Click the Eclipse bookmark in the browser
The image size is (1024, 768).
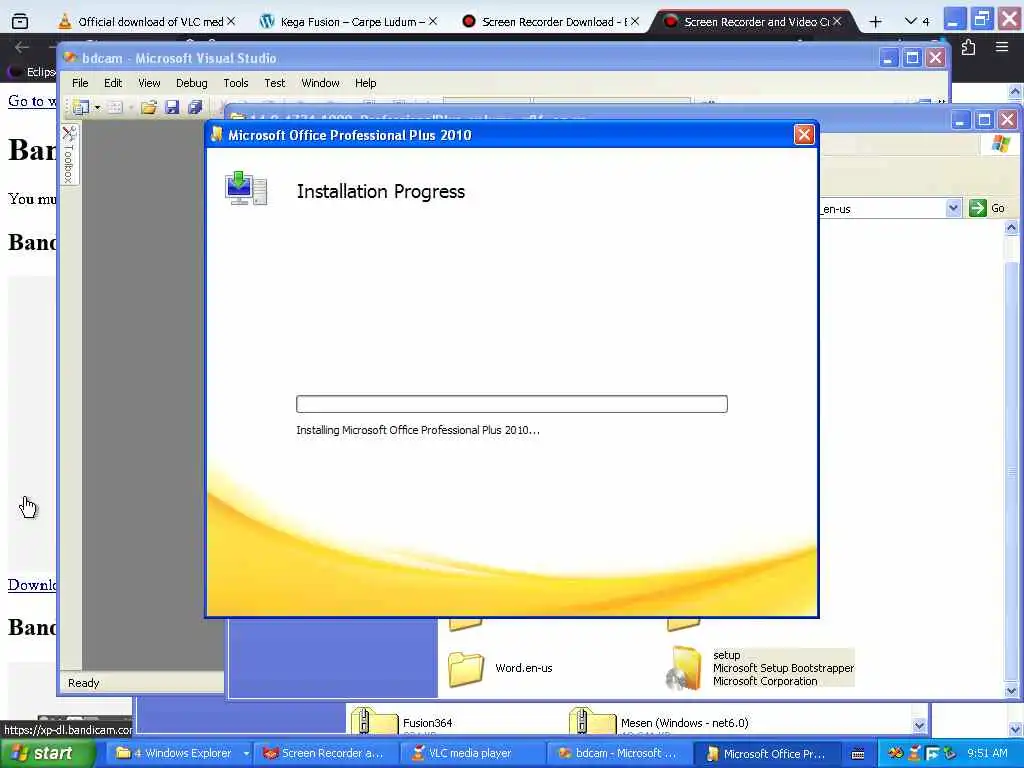pyautogui.click(x=33, y=72)
